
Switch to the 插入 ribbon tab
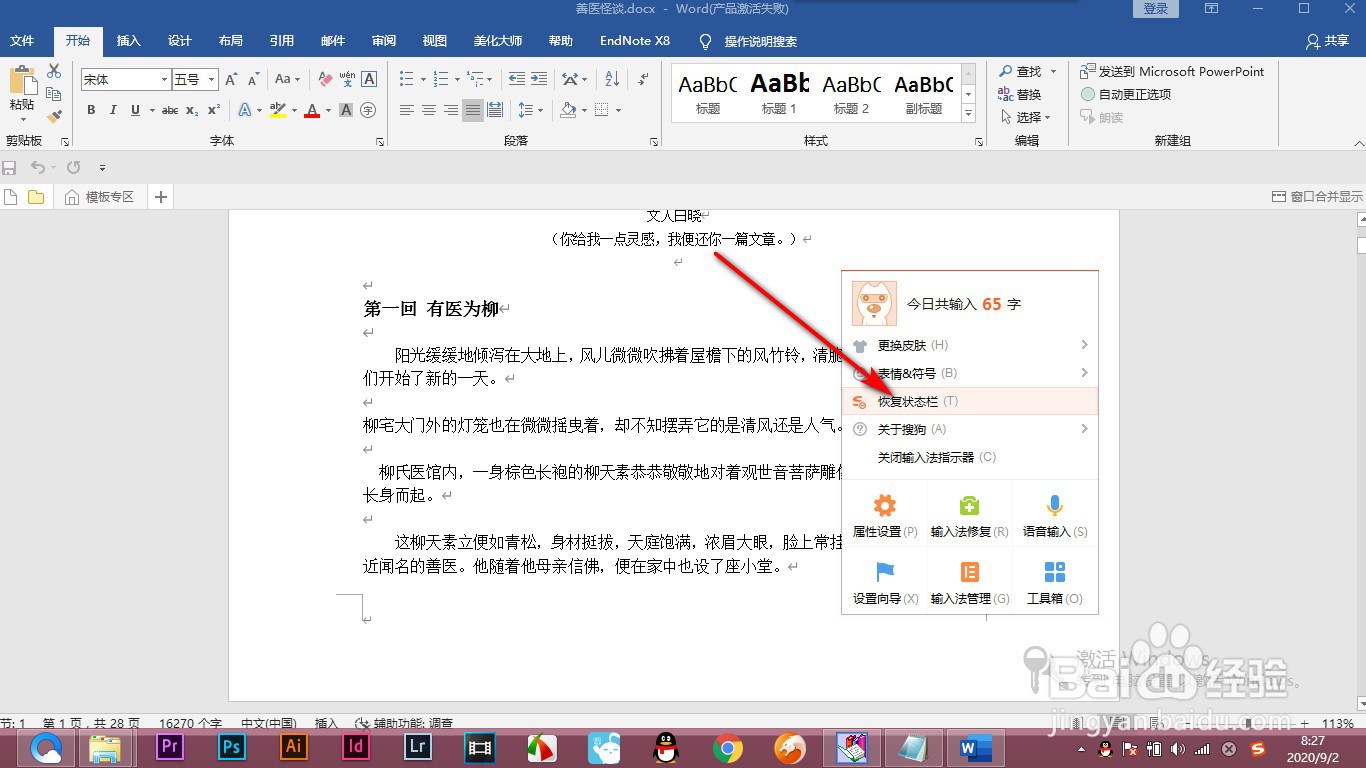(129, 41)
